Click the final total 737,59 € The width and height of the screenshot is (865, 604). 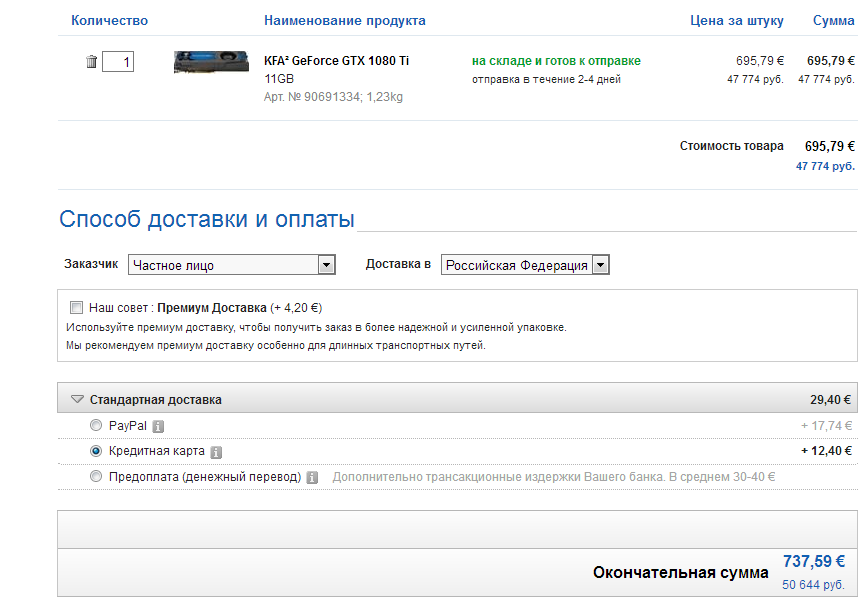(814, 561)
